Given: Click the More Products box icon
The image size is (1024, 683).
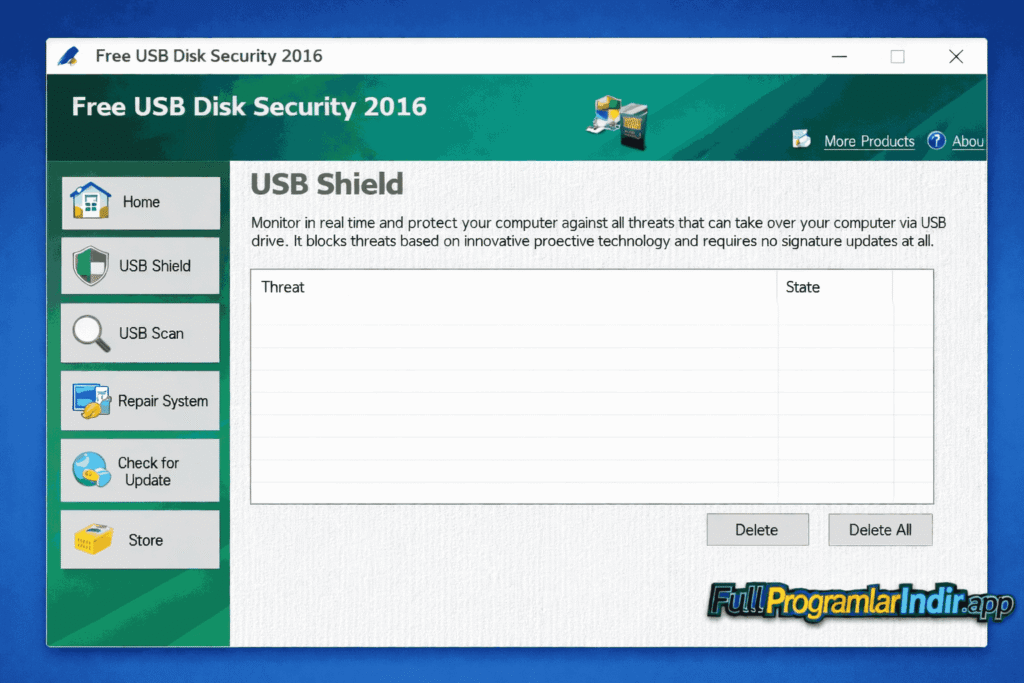Looking at the screenshot, I should [x=802, y=140].
